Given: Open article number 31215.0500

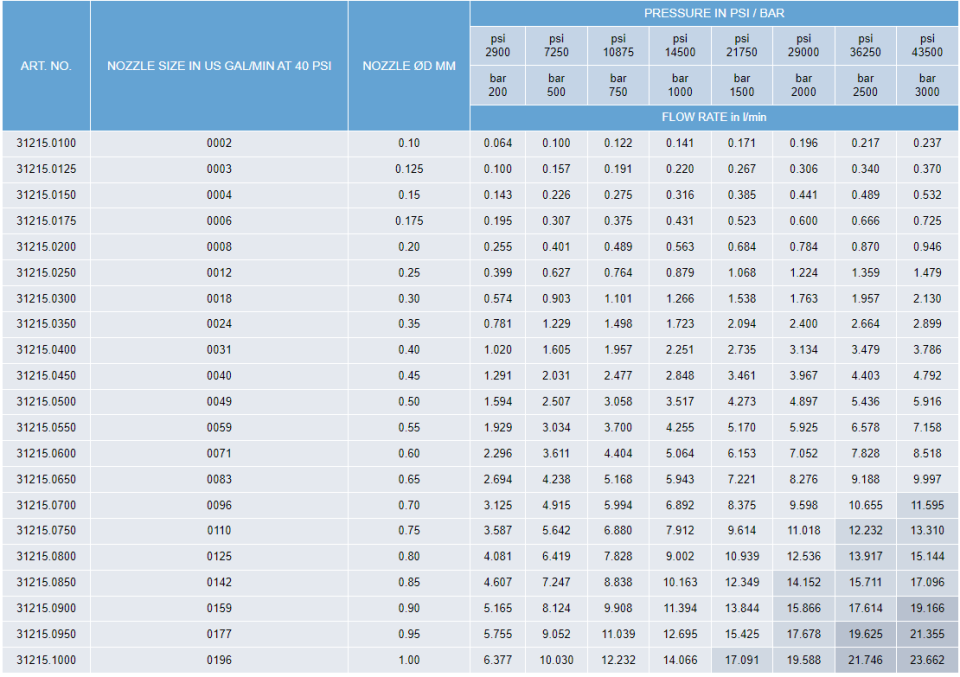Looking at the screenshot, I should point(46,402).
